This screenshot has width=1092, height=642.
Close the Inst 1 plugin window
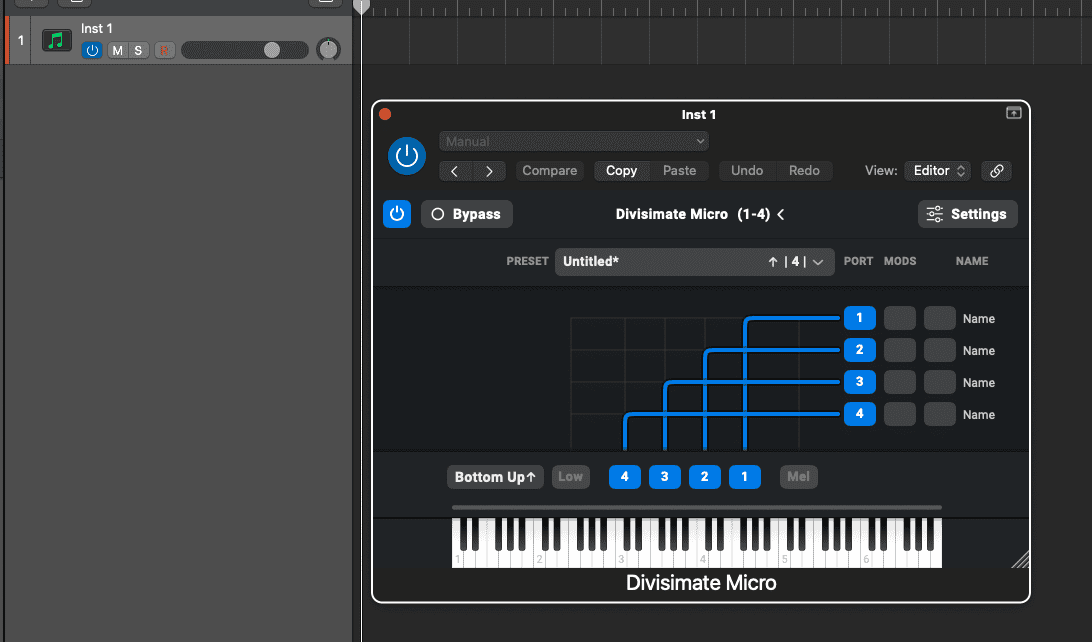385,114
